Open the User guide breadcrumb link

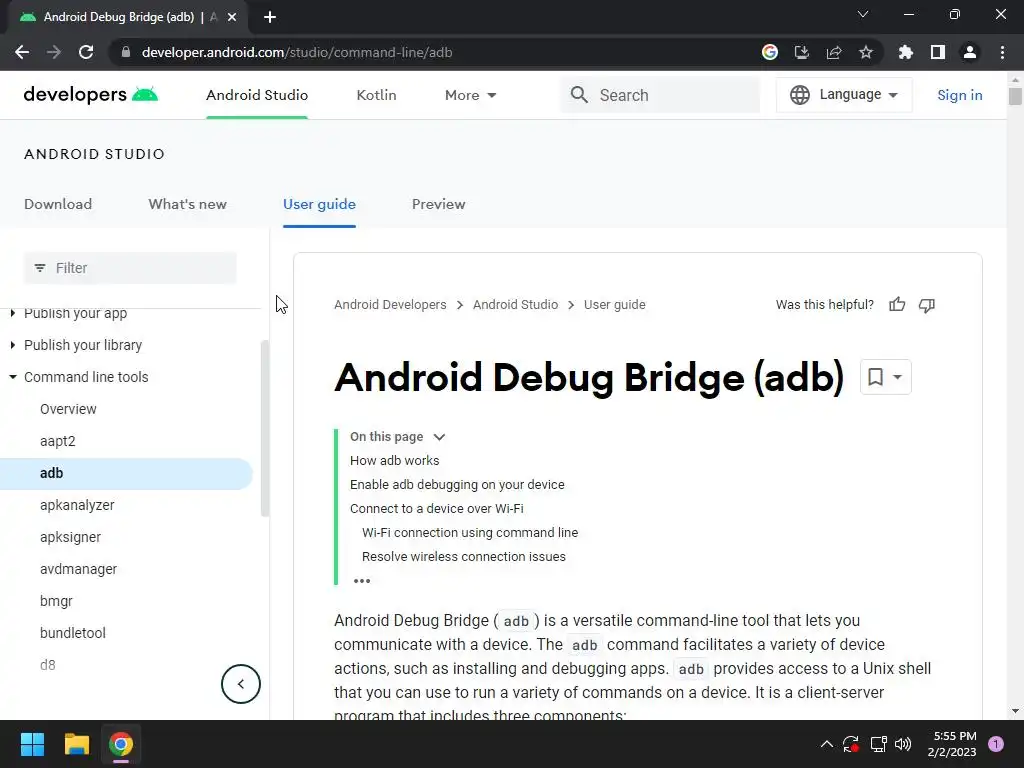(x=615, y=304)
